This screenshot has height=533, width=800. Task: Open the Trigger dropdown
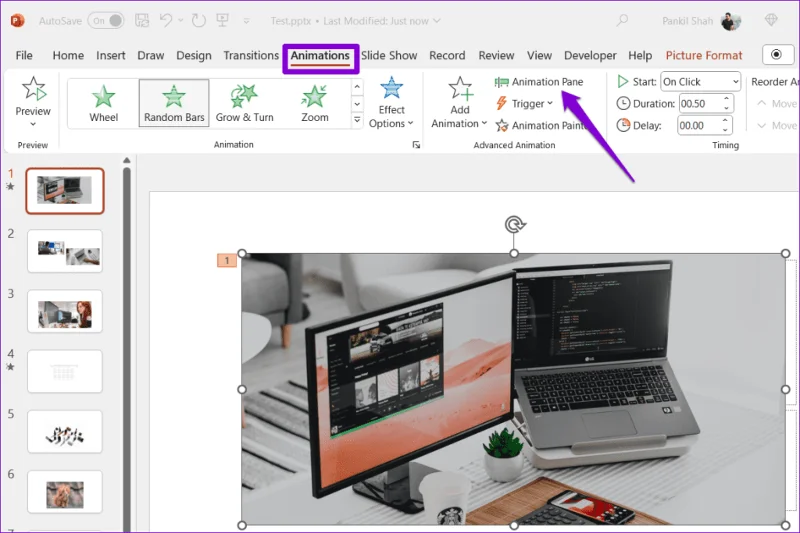[524, 104]
